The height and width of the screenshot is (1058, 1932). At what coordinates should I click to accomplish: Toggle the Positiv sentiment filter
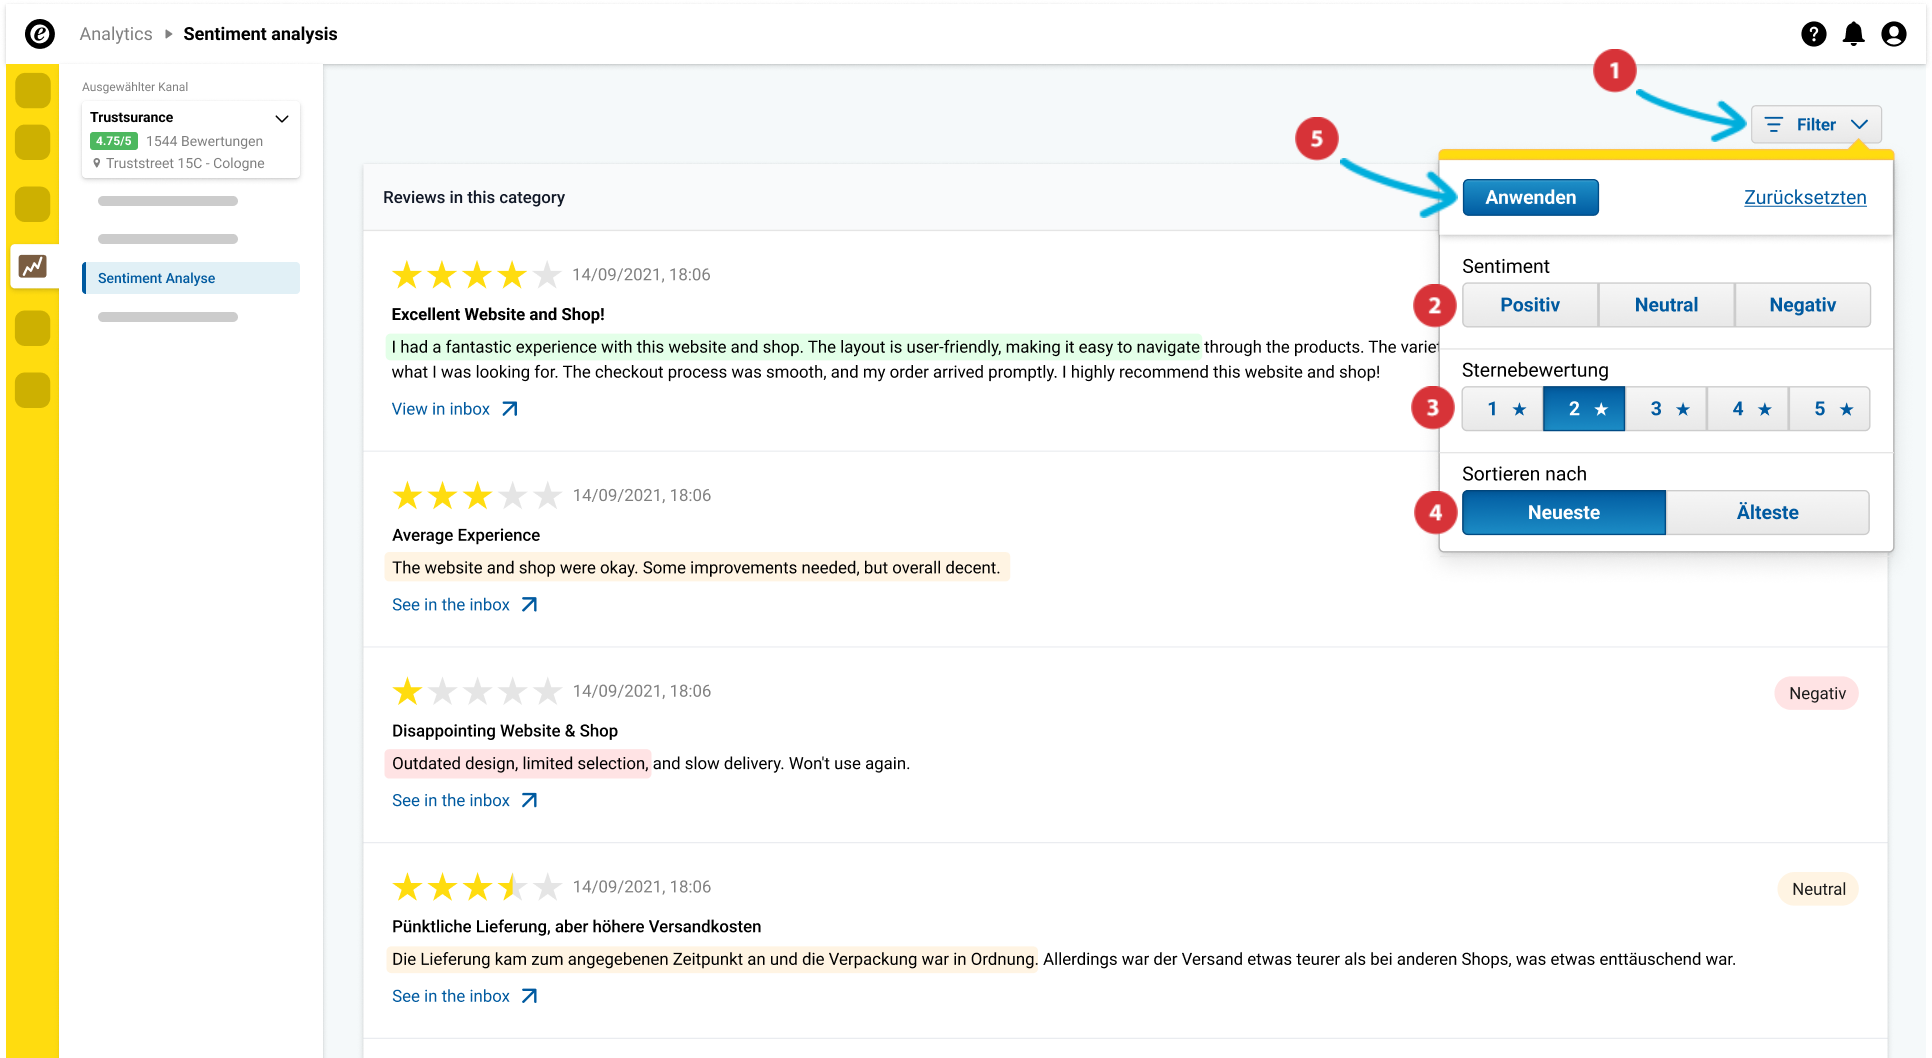[1529, 305]
